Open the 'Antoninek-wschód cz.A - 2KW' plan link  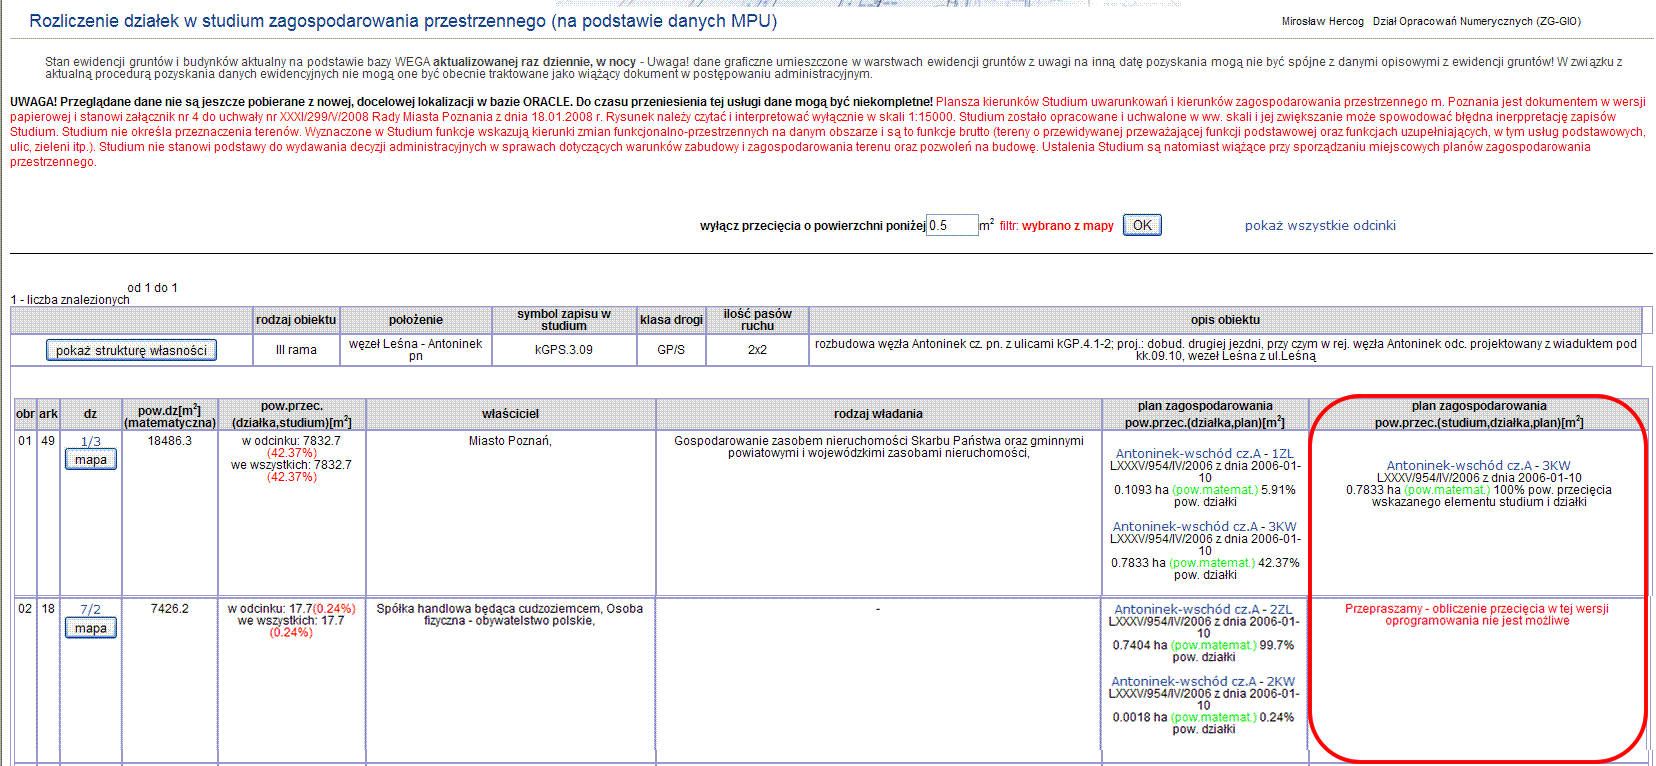[x=1203, y=681]
